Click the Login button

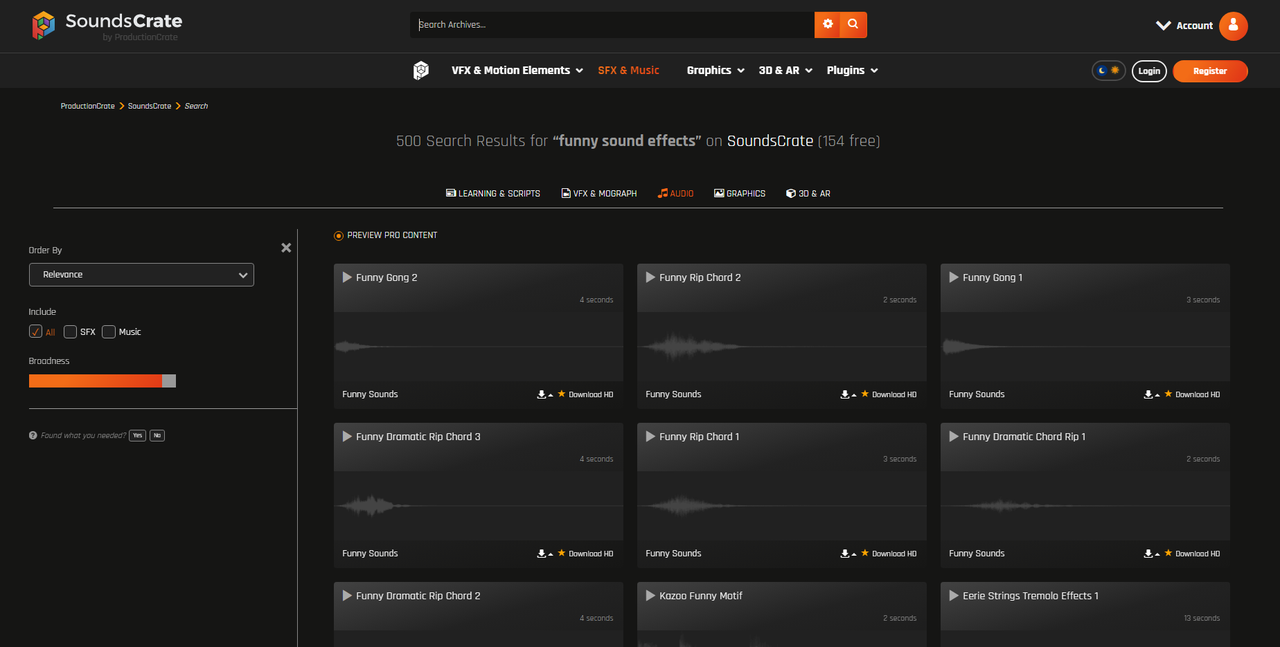[x=1149, y=71]
